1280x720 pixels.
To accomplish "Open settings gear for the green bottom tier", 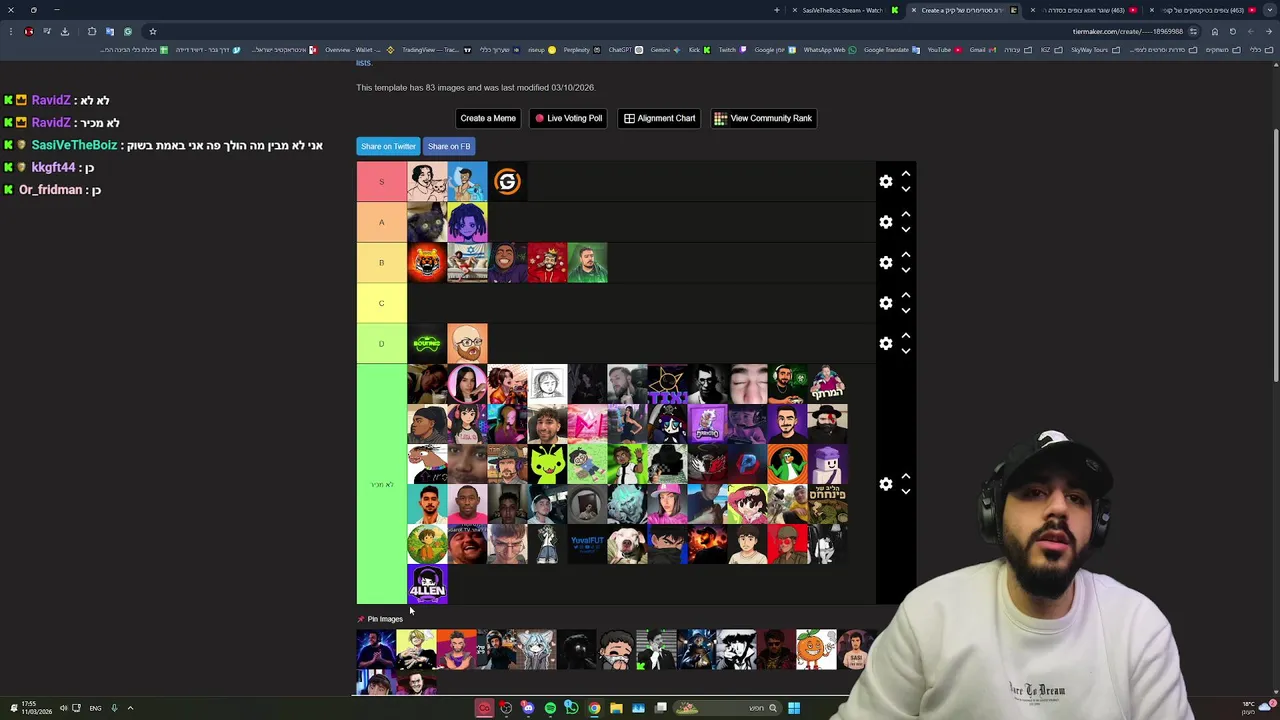I will point(885,484).
